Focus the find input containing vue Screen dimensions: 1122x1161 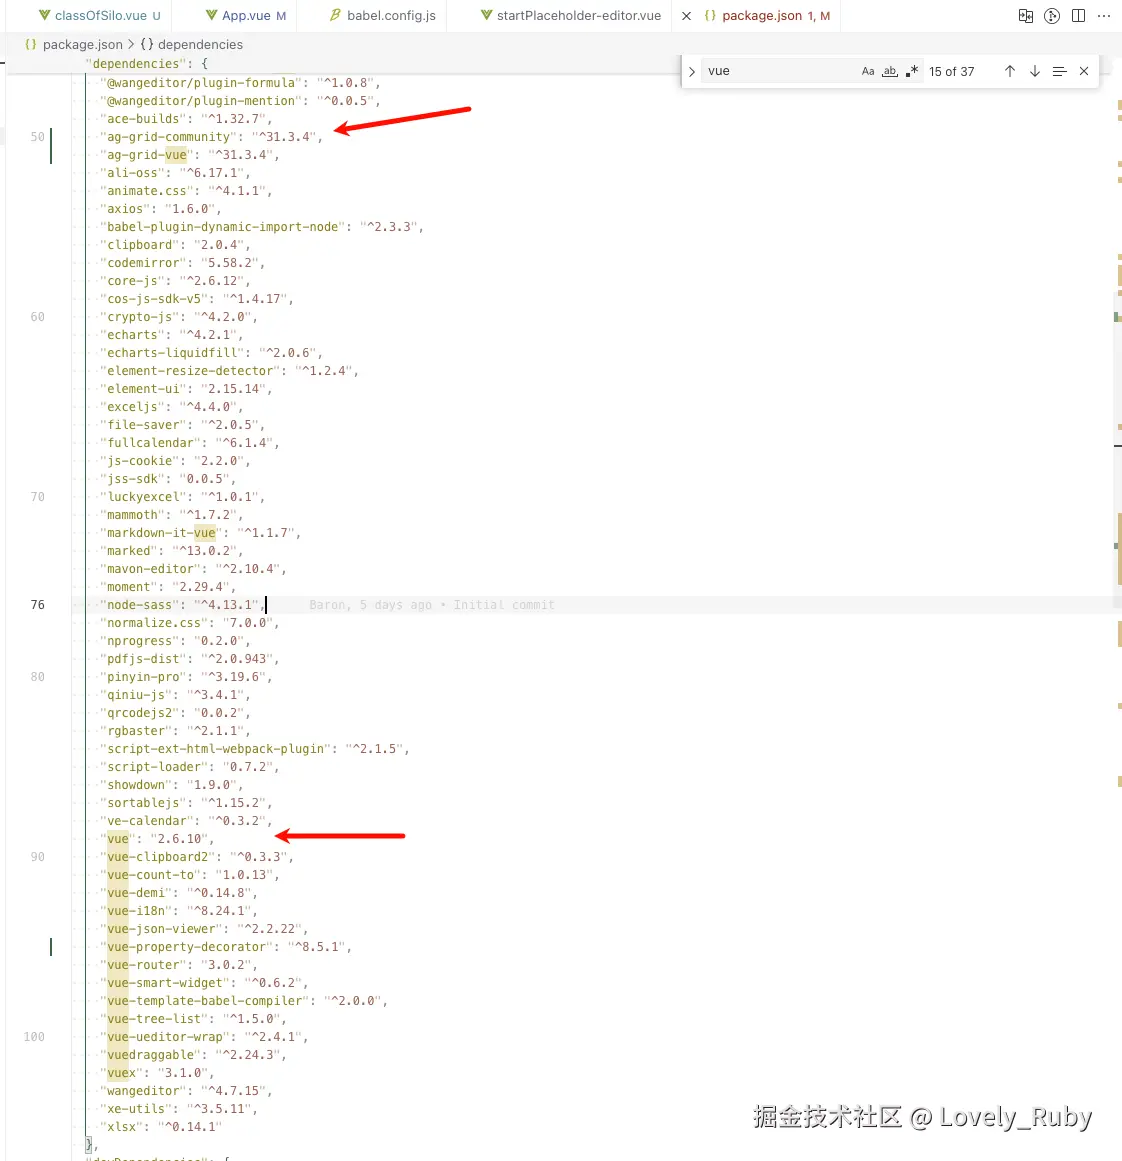(777, 71)
